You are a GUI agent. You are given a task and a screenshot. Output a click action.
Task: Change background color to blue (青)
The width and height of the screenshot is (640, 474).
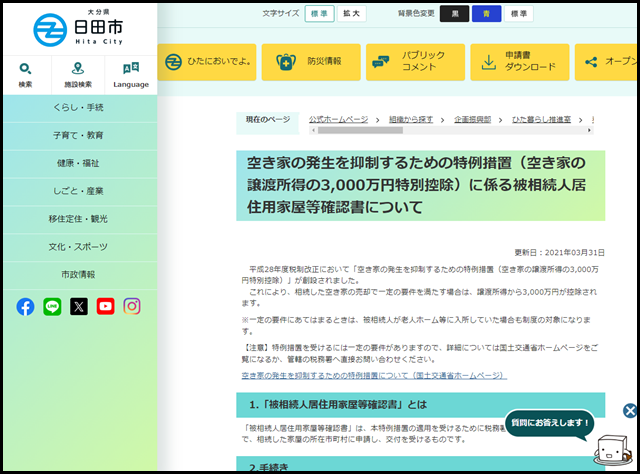tap(486, 14)
